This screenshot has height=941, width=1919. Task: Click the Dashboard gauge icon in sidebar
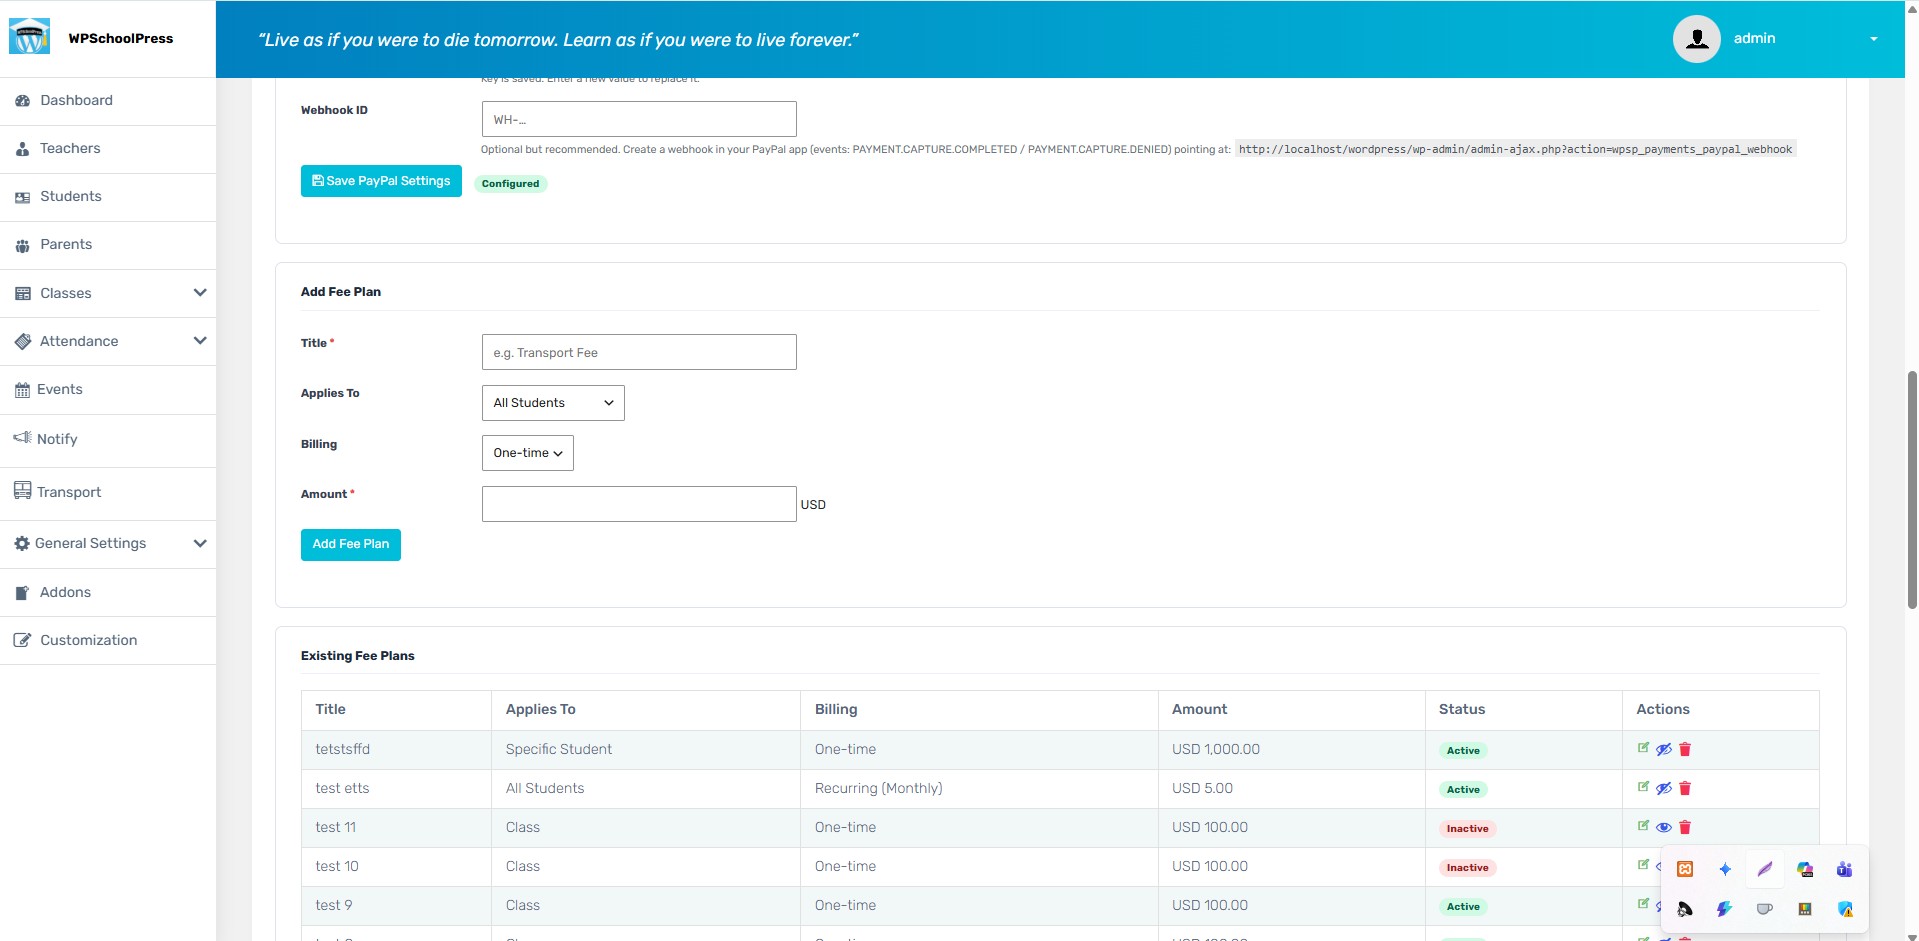22,101
